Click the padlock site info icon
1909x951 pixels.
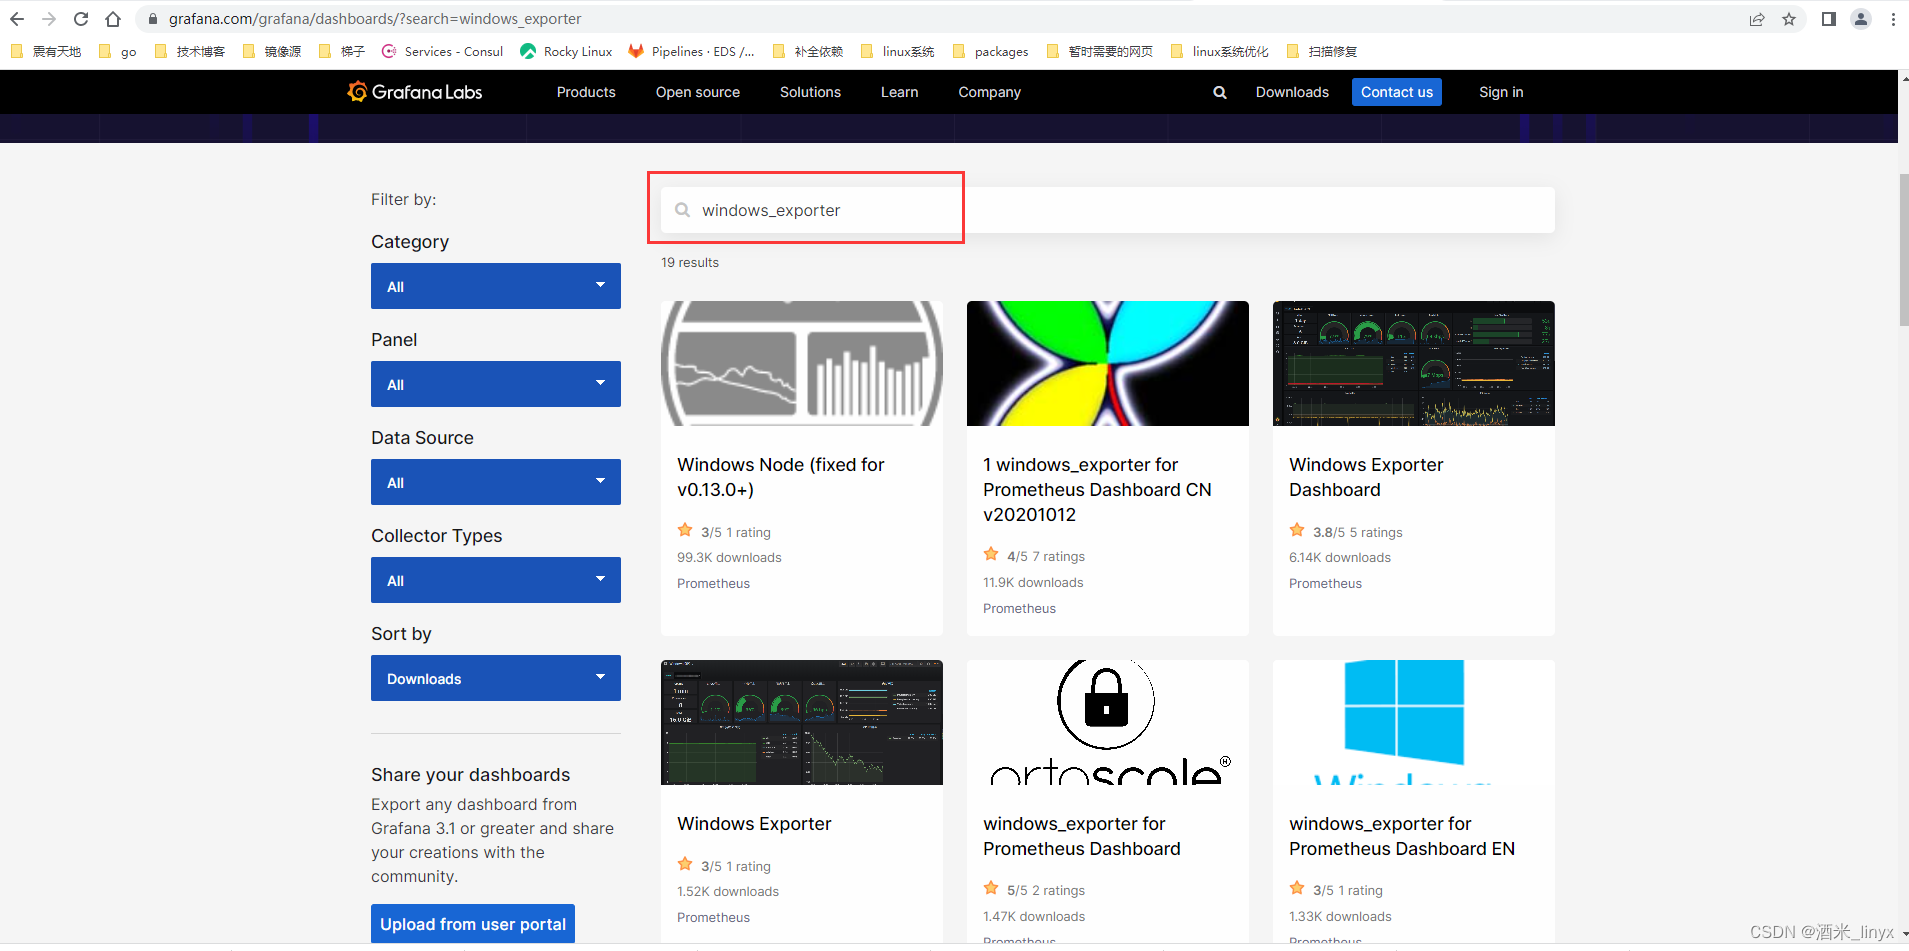pyautogui.click(x=153, y=19)
